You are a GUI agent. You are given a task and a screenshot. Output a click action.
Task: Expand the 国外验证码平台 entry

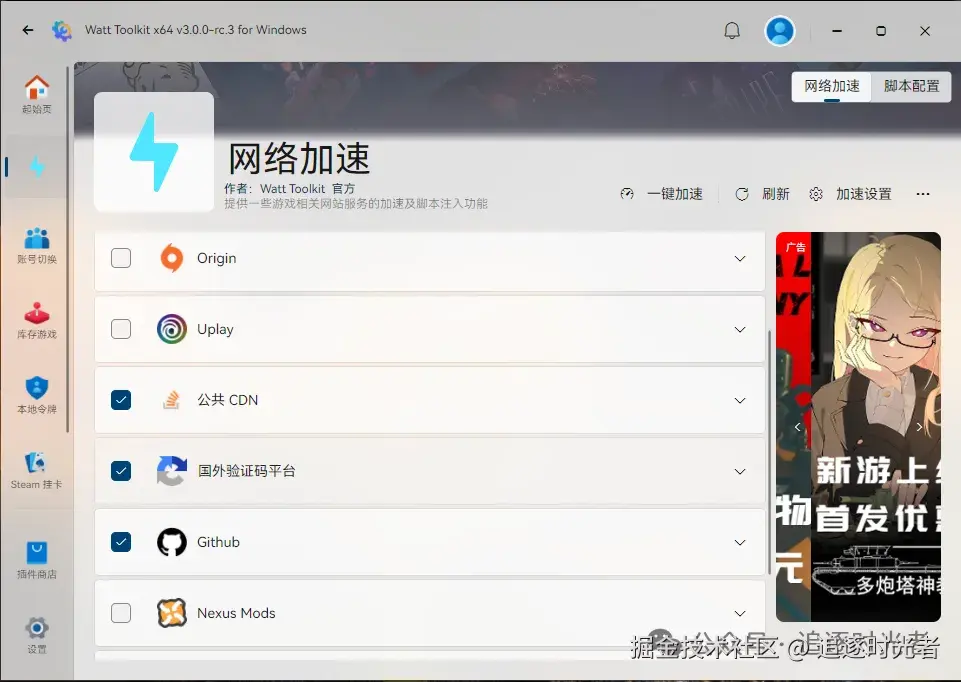coord(739,470)
